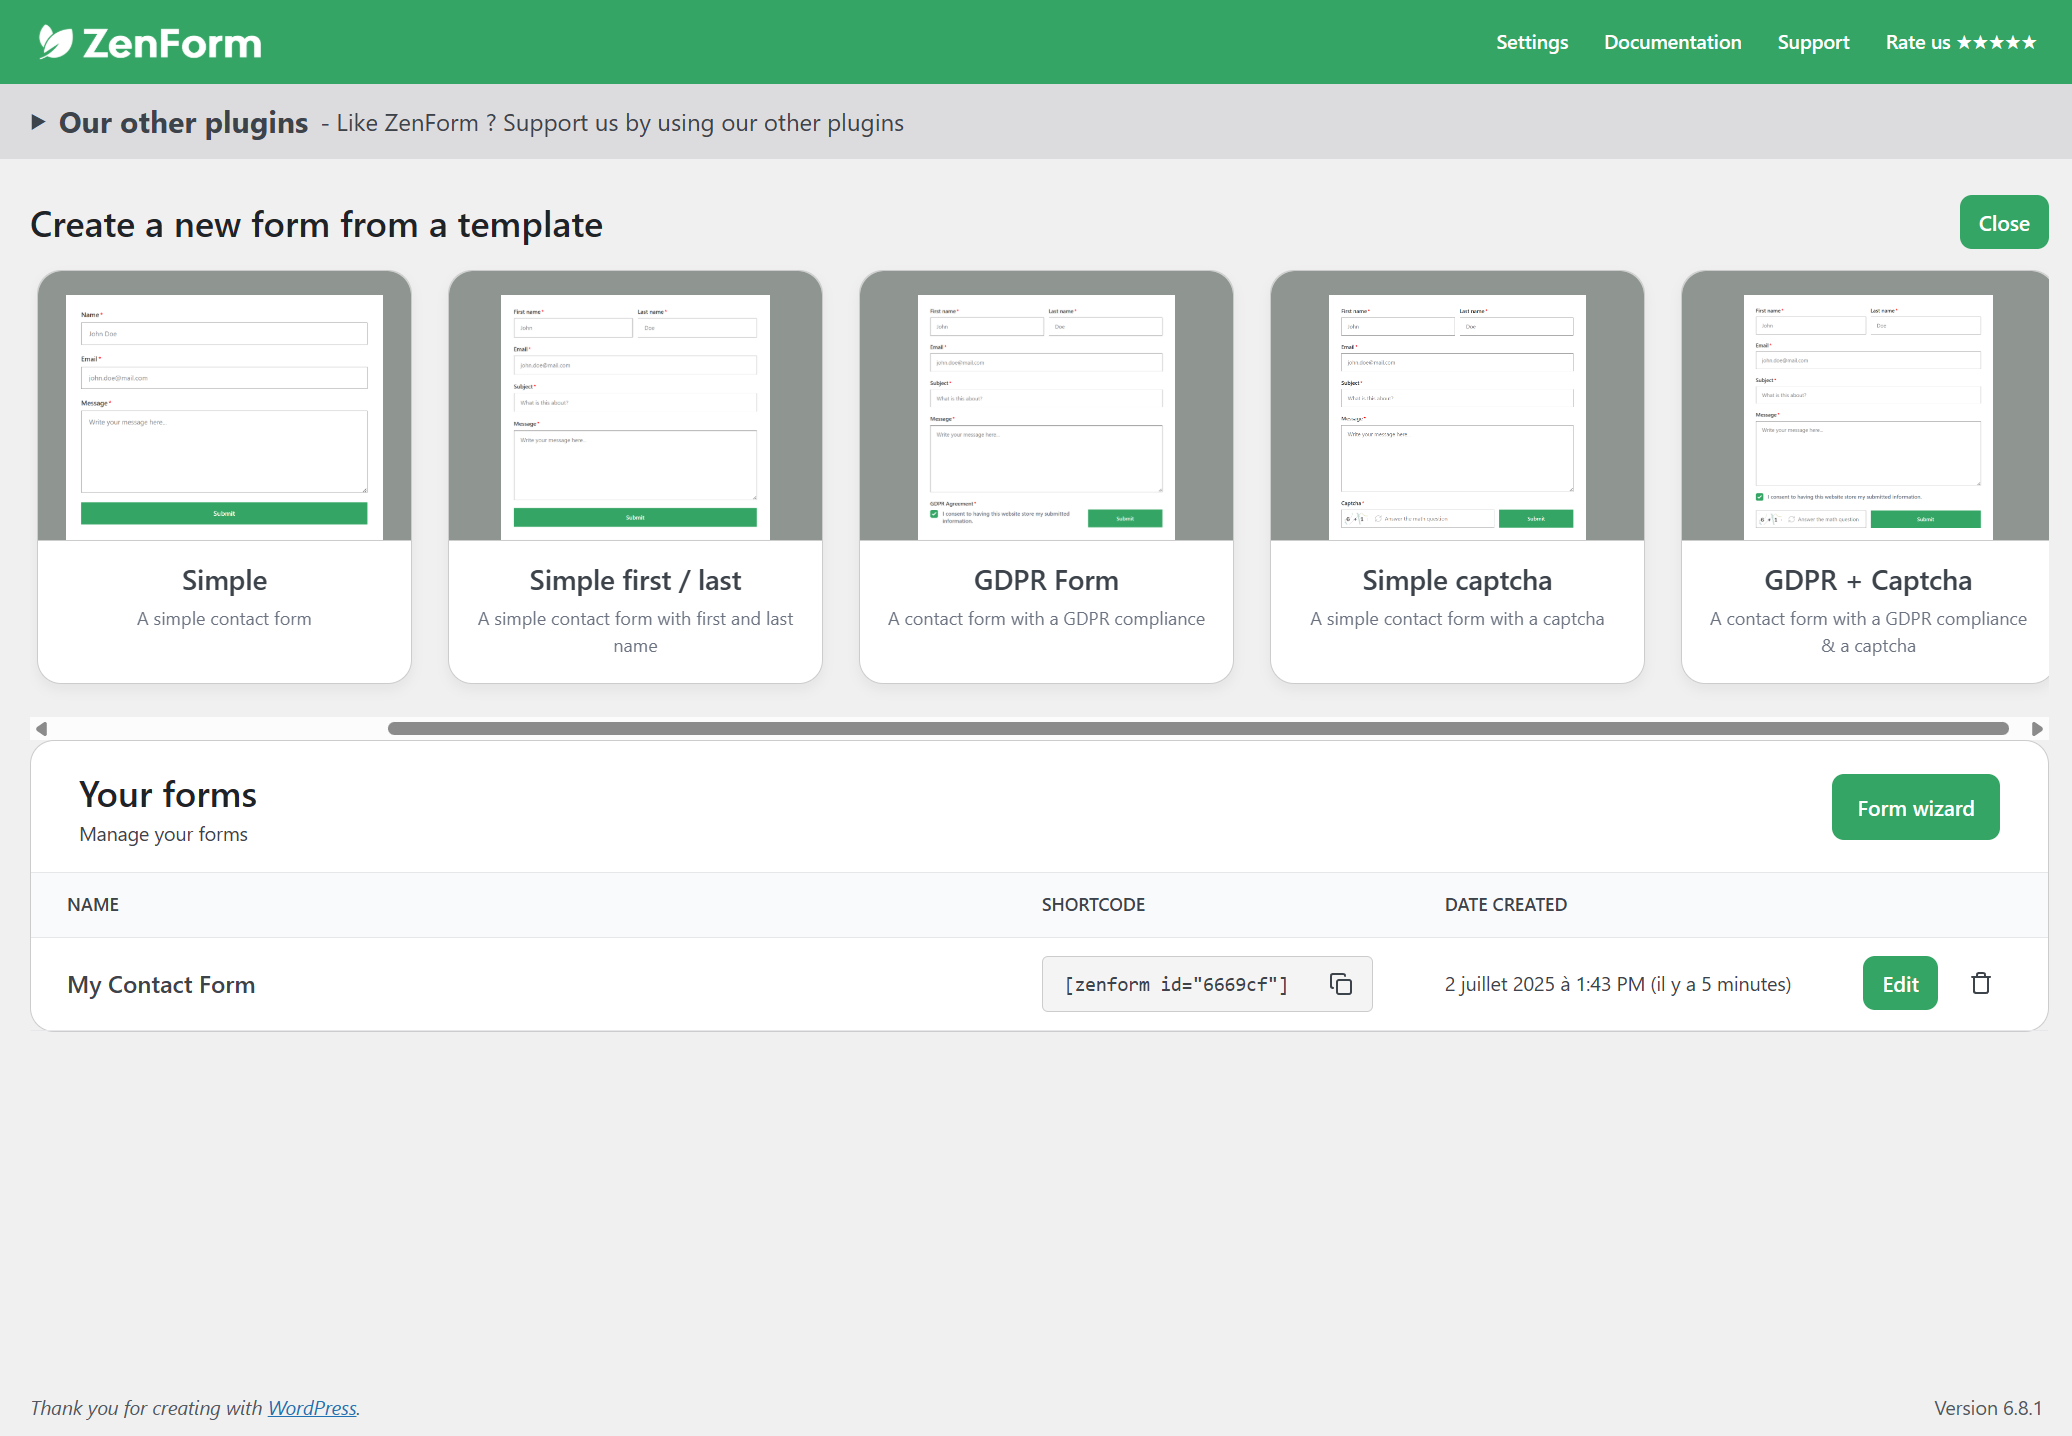
Task: Click the 'Your forms' heading
Action: [x=168, y=795]
